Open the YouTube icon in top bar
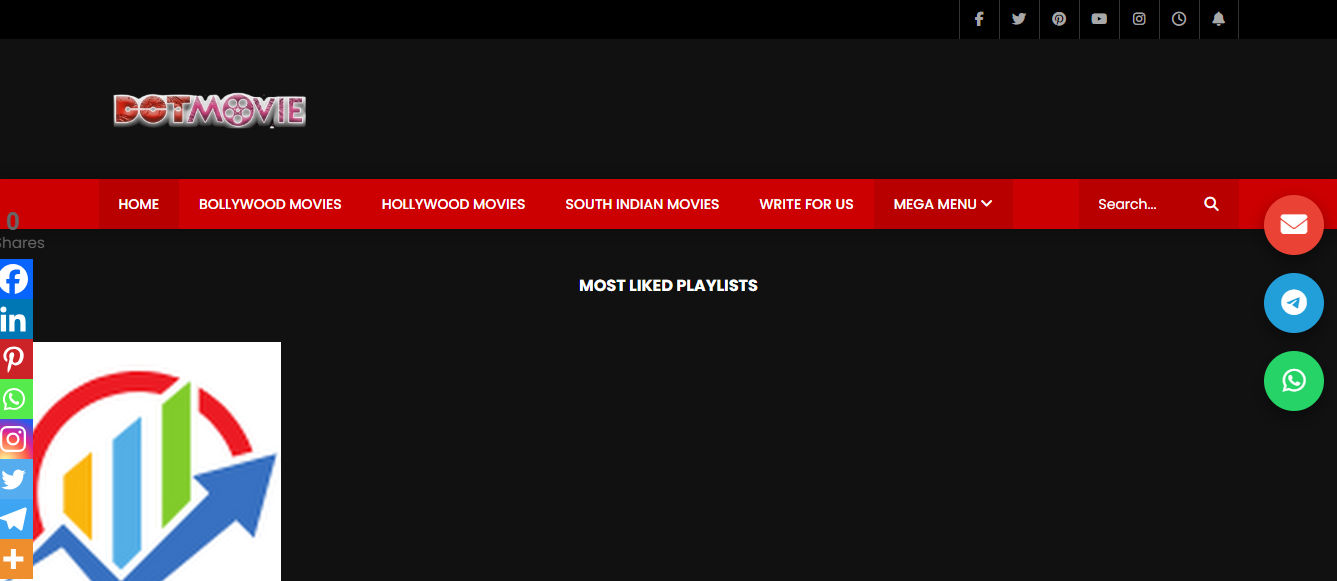 click(x=1099, y=19)
